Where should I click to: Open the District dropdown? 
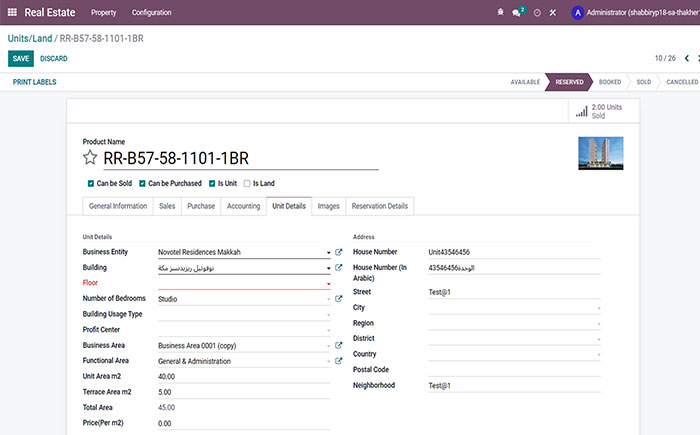(598, 339)
